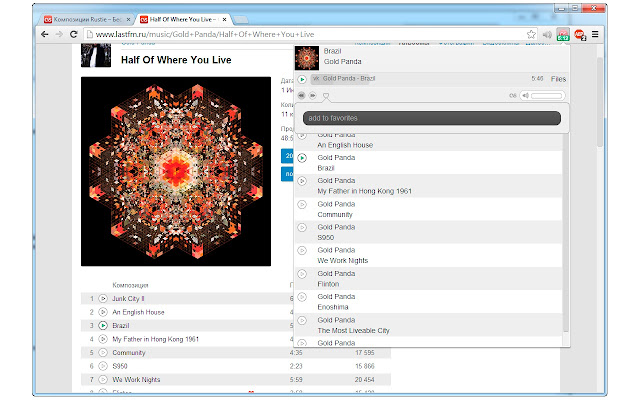This screenshot has height=400, width=640.
Task: Click the browser forward arrow
Action: coord(59,34)
